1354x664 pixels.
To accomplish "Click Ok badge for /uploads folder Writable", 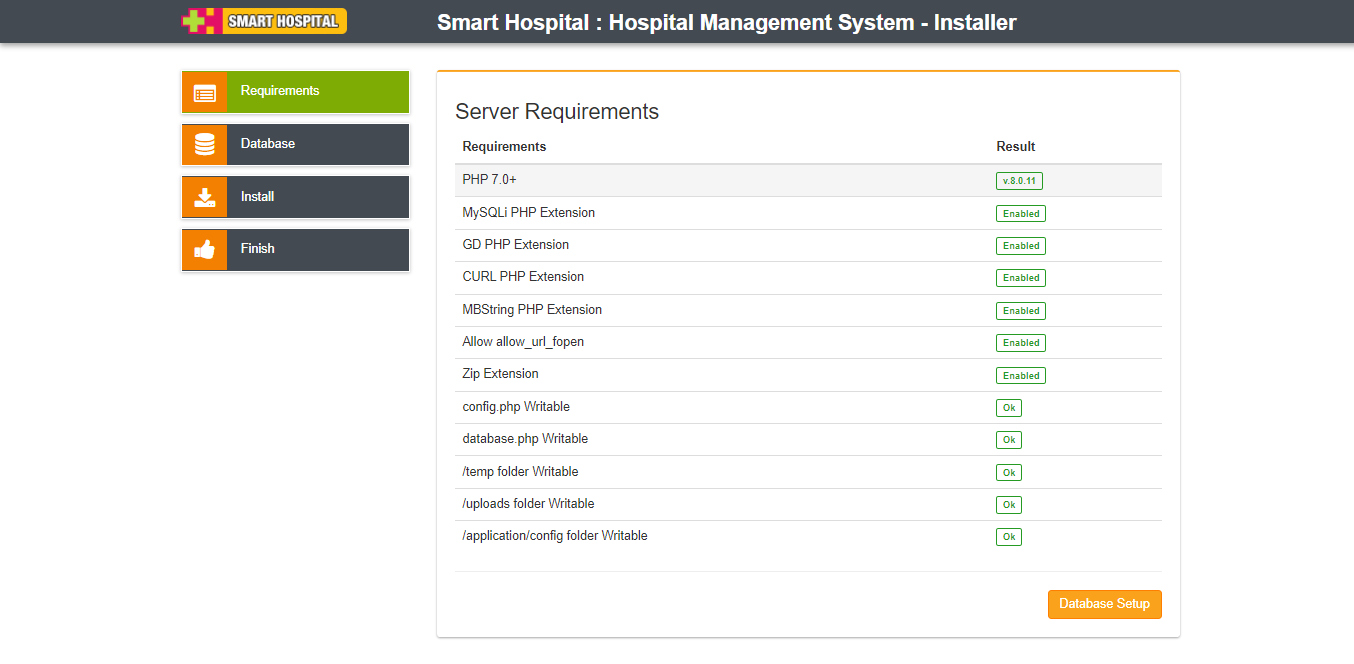I will (x=1008, y=505).
